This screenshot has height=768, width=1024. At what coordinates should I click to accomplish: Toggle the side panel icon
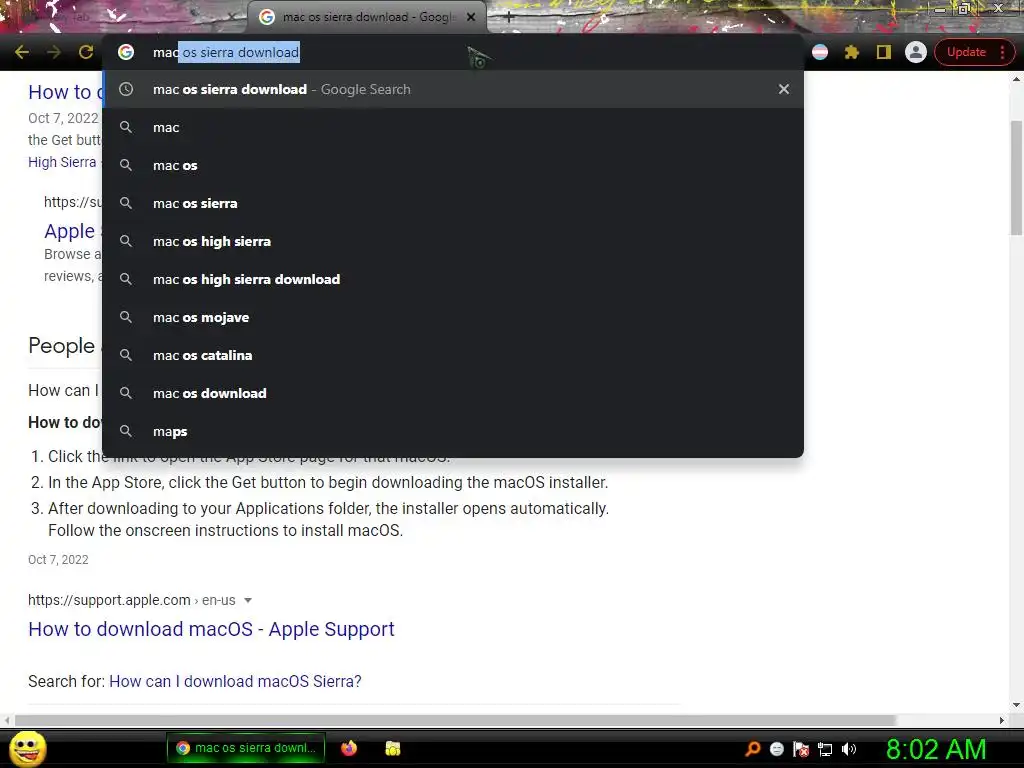(x=884, y=52)
